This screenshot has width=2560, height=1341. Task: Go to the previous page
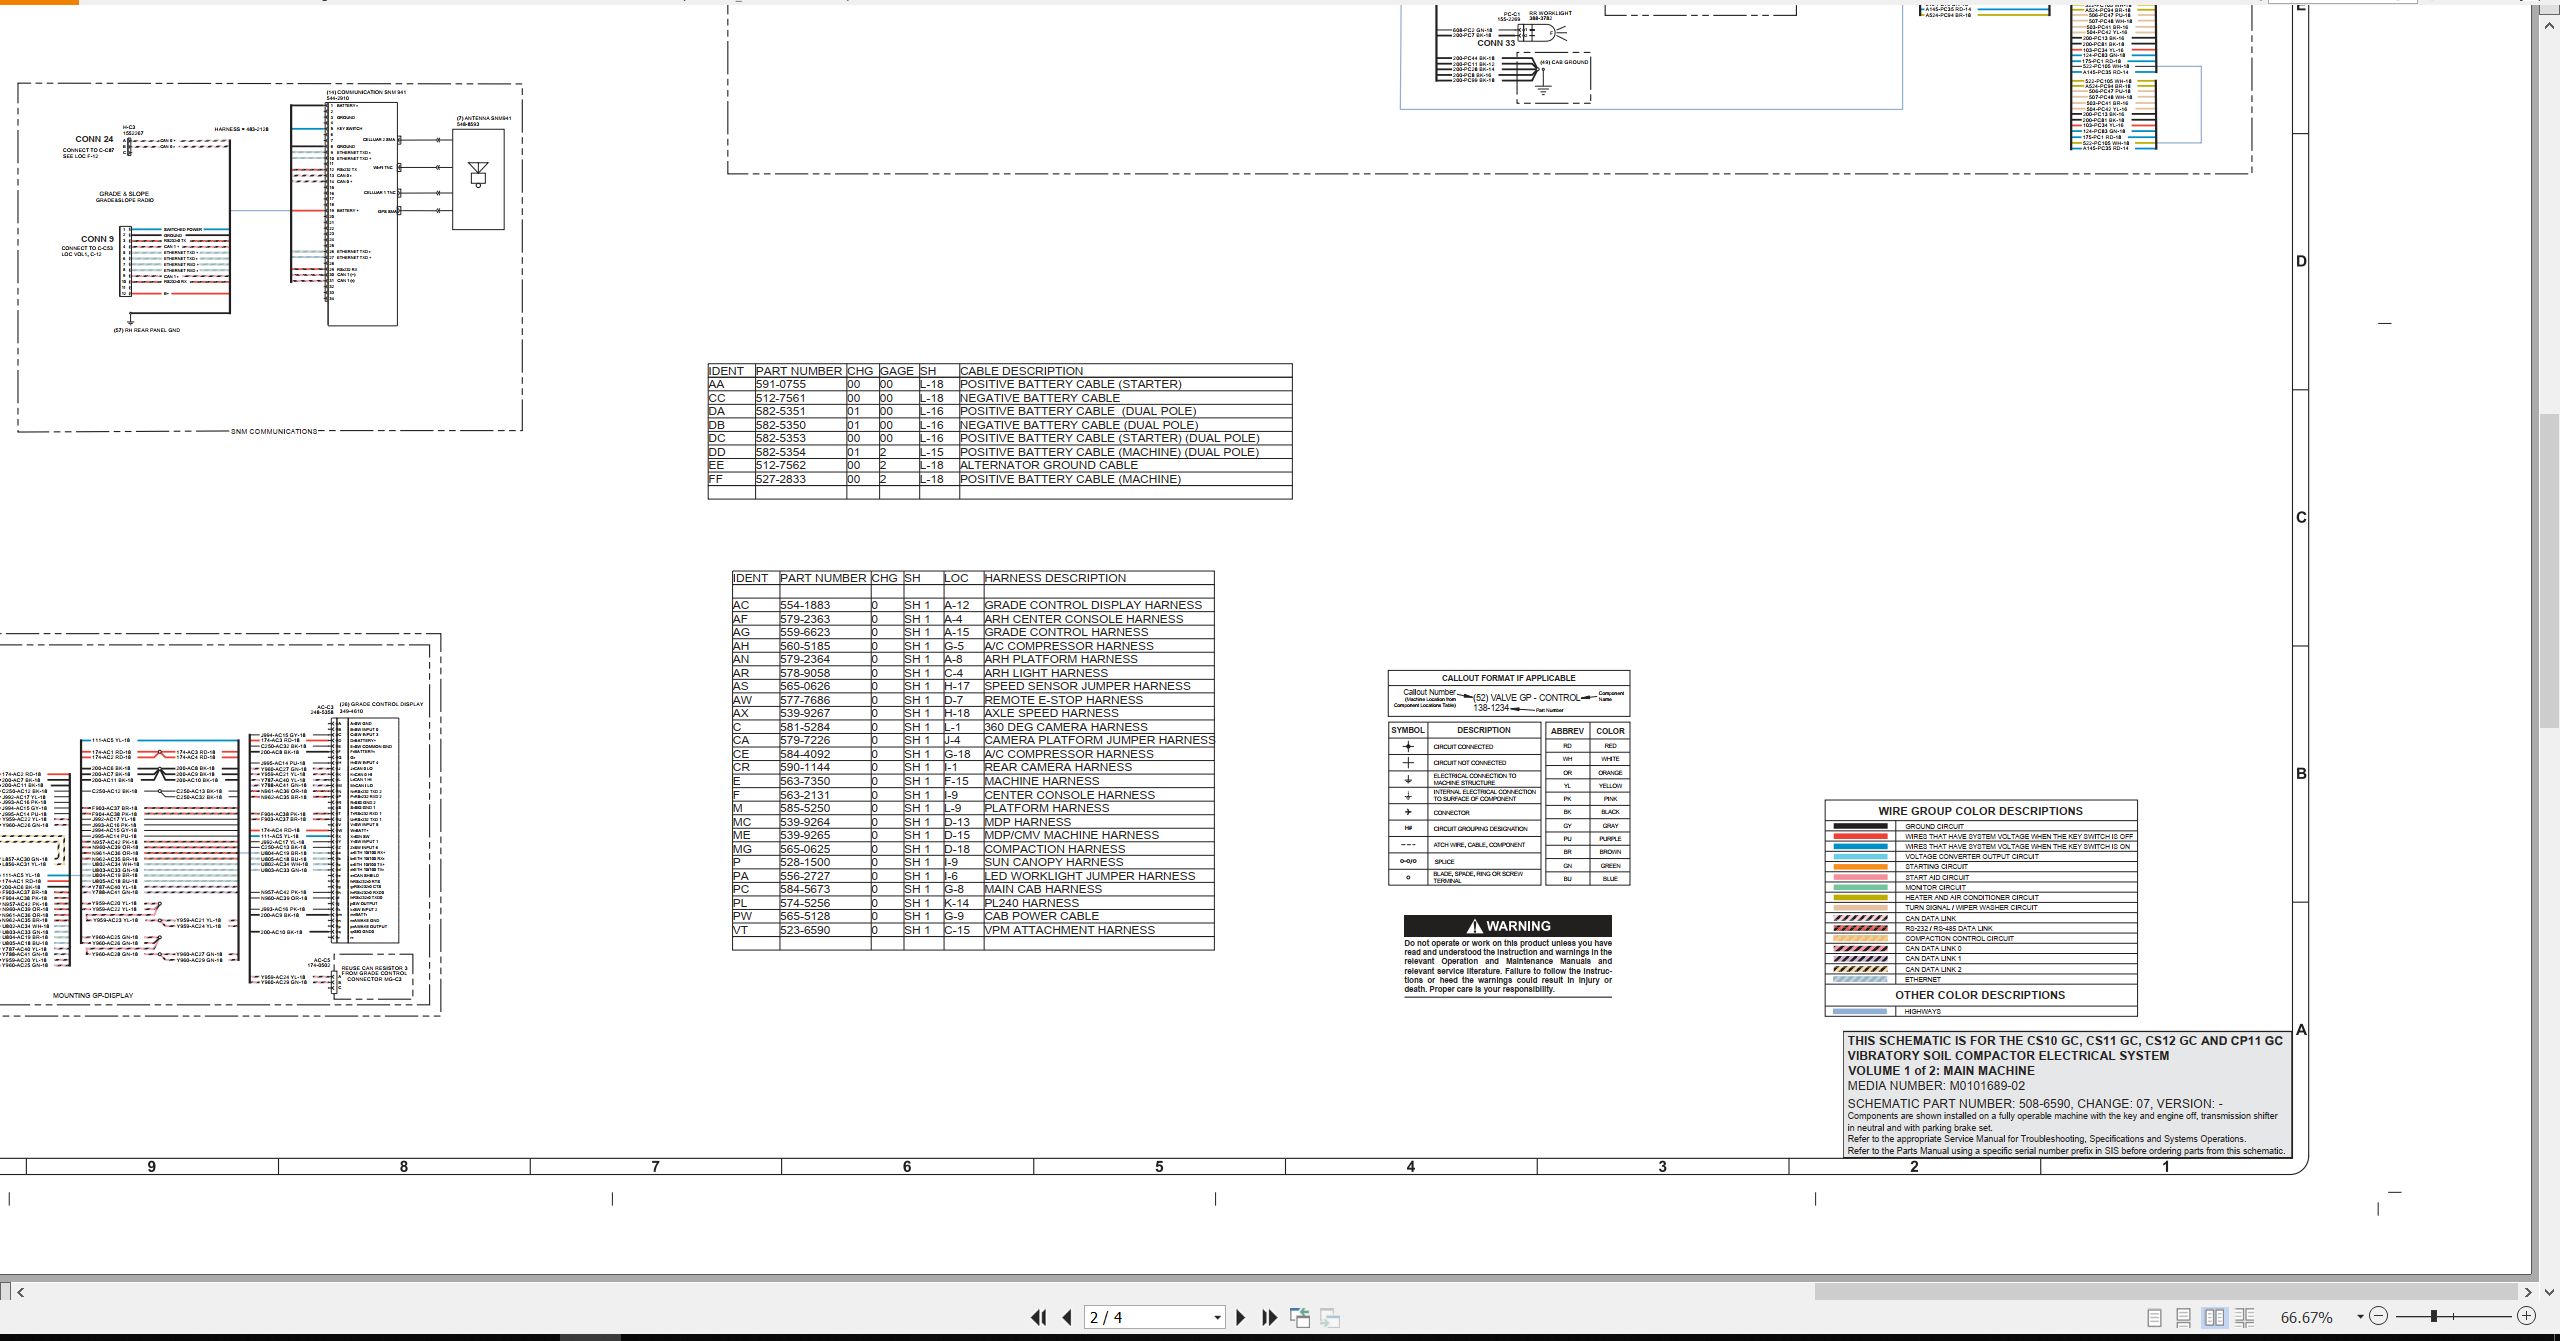1067,1317
